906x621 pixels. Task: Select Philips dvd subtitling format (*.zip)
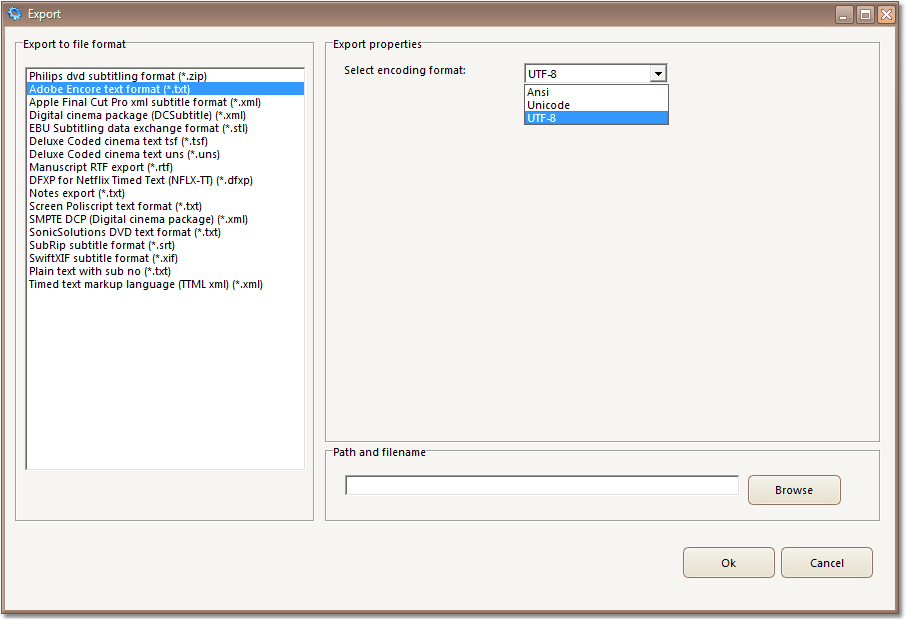[117, 76]
